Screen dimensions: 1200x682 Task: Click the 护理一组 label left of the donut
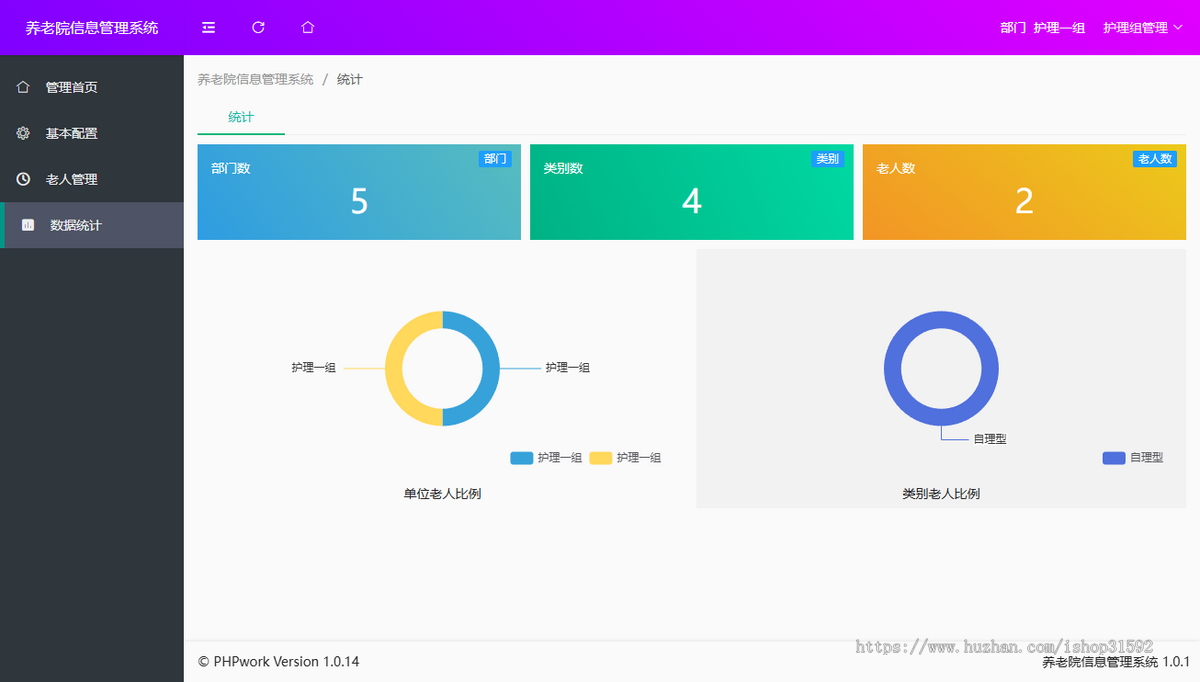314,368
